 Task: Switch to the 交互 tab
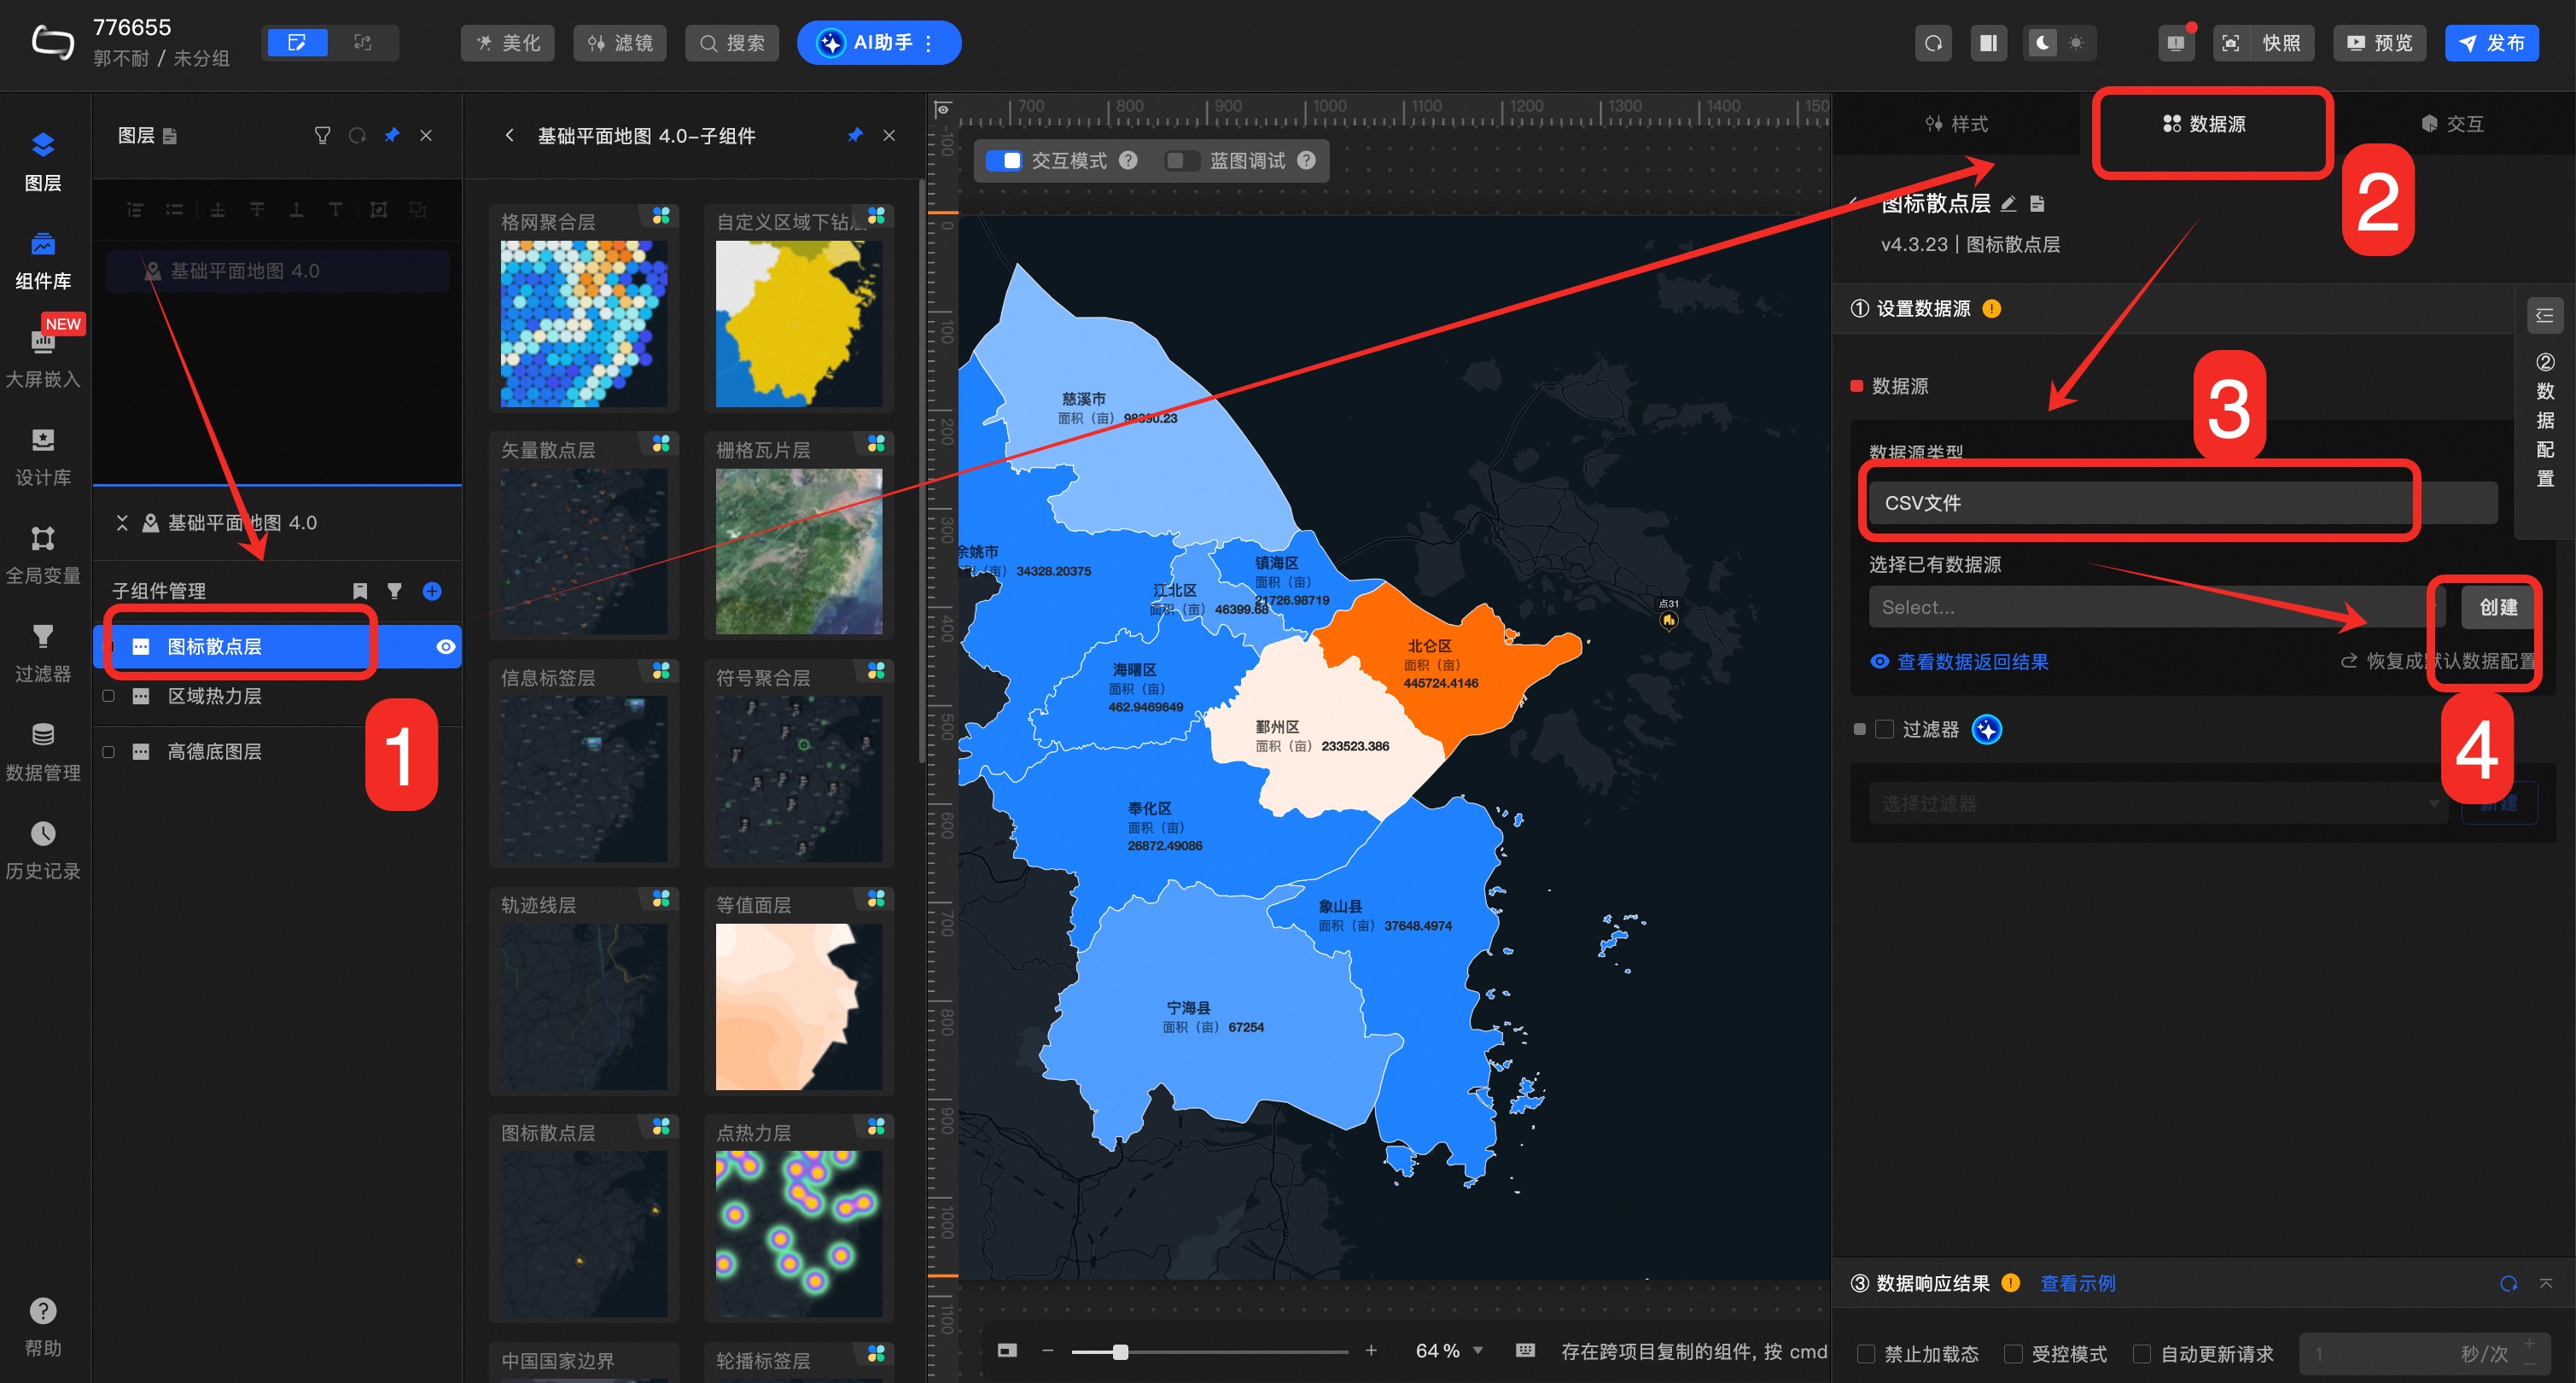pos(2452,124)
